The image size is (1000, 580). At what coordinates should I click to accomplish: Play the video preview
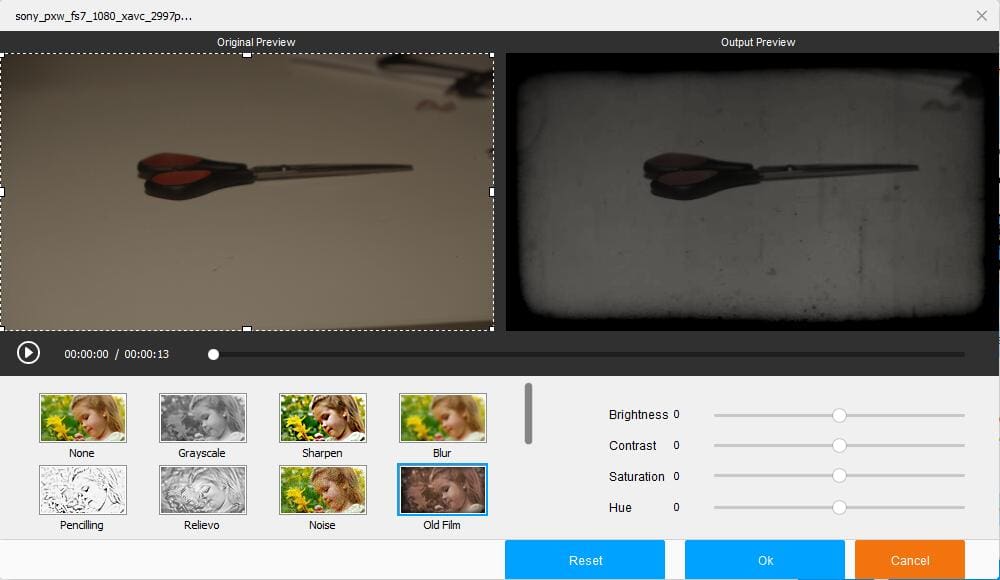[x=28, y=352]
